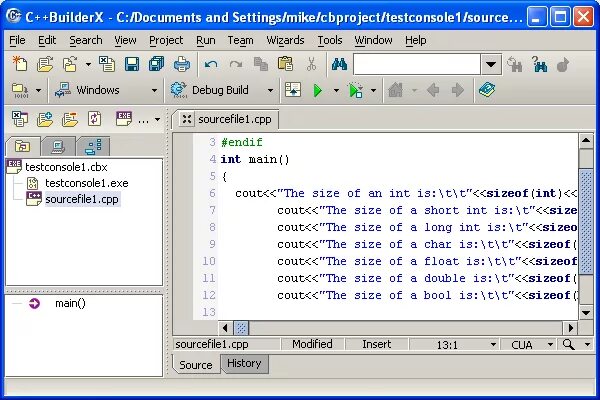Click the EXE project selector icon
600x400 pixels.
click(x=124, y=119)
